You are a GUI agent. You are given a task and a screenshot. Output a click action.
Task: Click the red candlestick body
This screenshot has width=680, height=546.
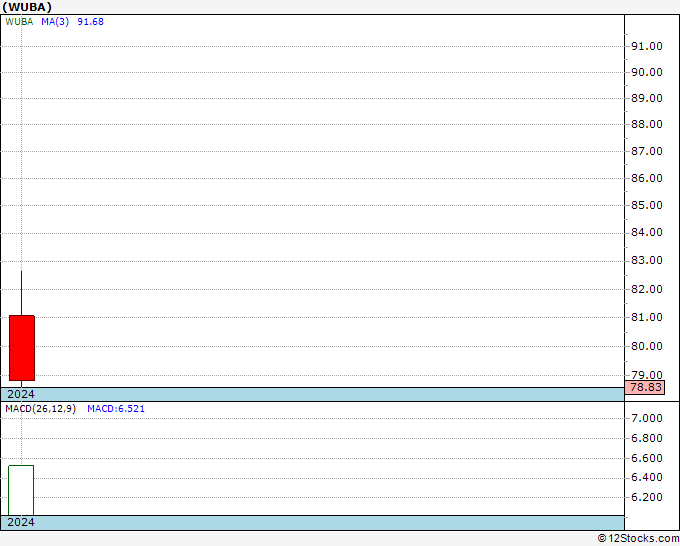22,348
